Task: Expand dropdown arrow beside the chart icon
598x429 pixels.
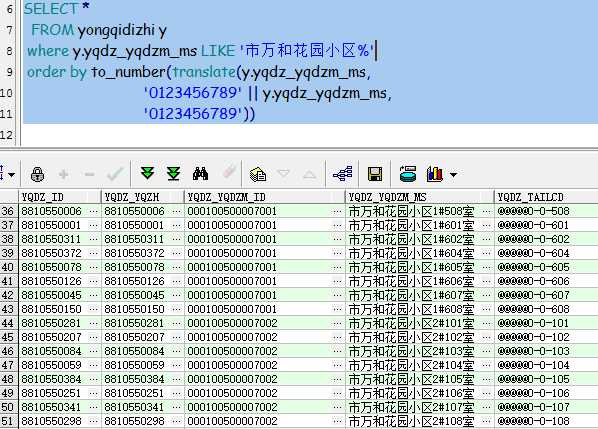Action: pyautogui.click(x=453, y=175)
